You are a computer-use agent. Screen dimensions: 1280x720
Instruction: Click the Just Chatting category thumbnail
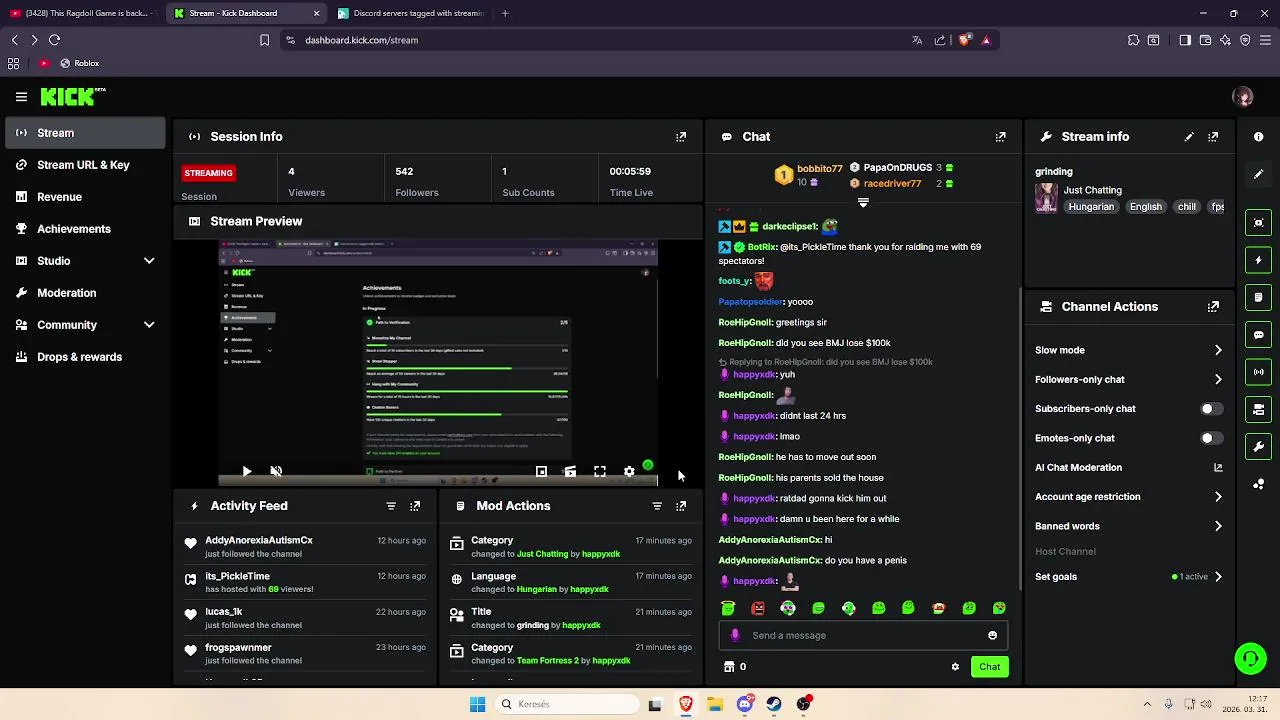1046,198
